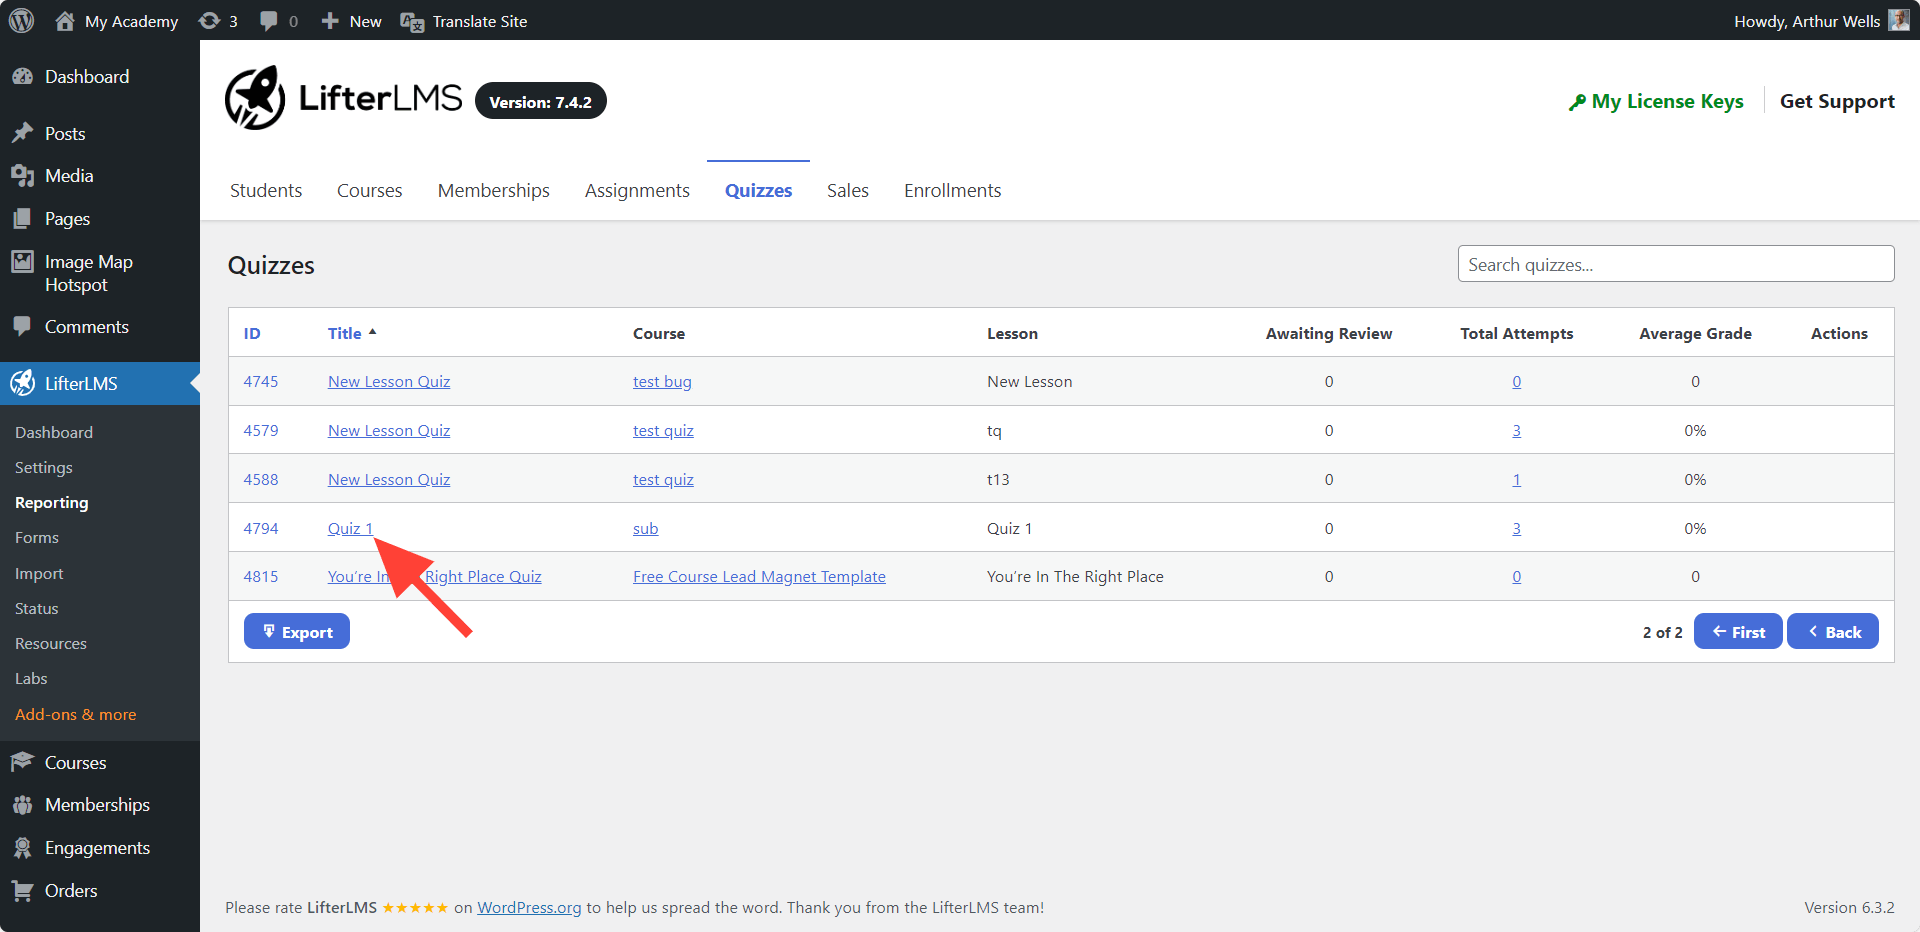The height and width of the screenshot is (932, 1920).
Task: Click the key icon beside License Keys
Action: 1577,102
